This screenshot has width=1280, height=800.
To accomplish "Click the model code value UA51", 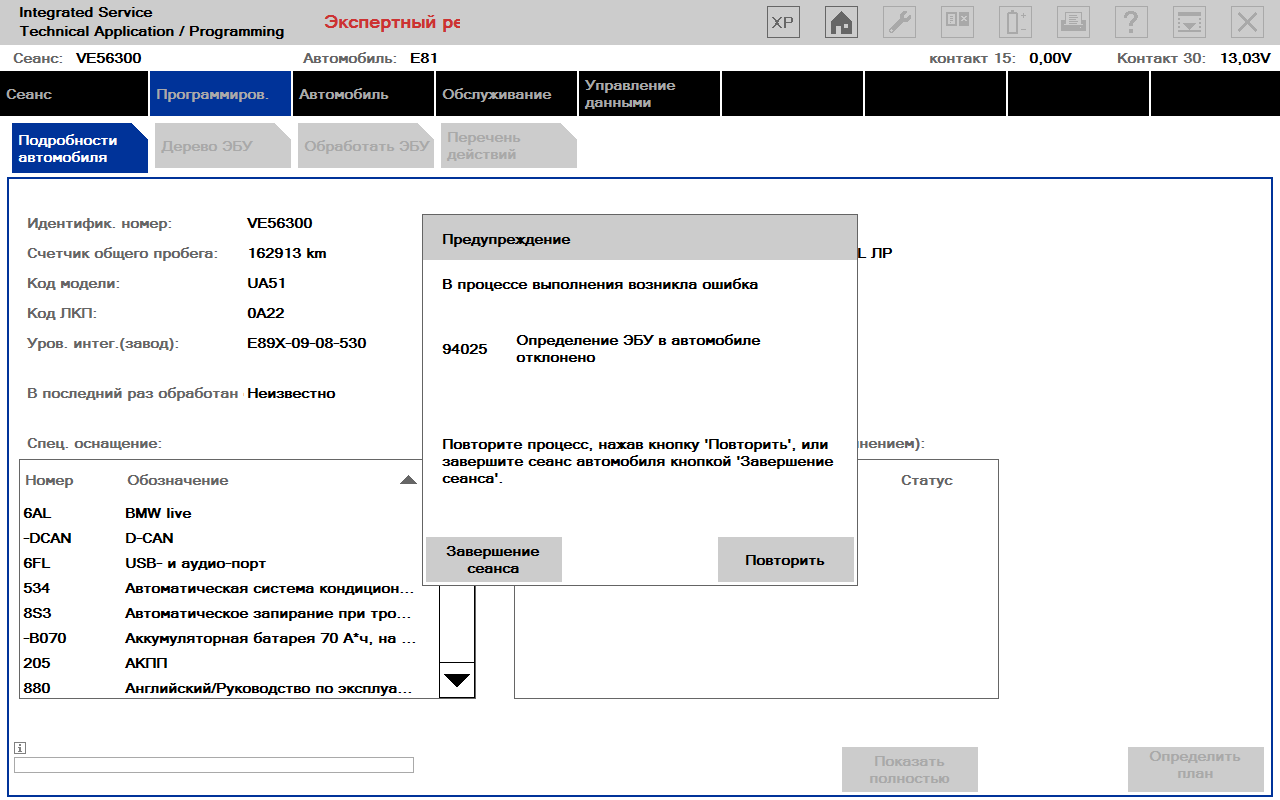I will [x=266, y=283].
